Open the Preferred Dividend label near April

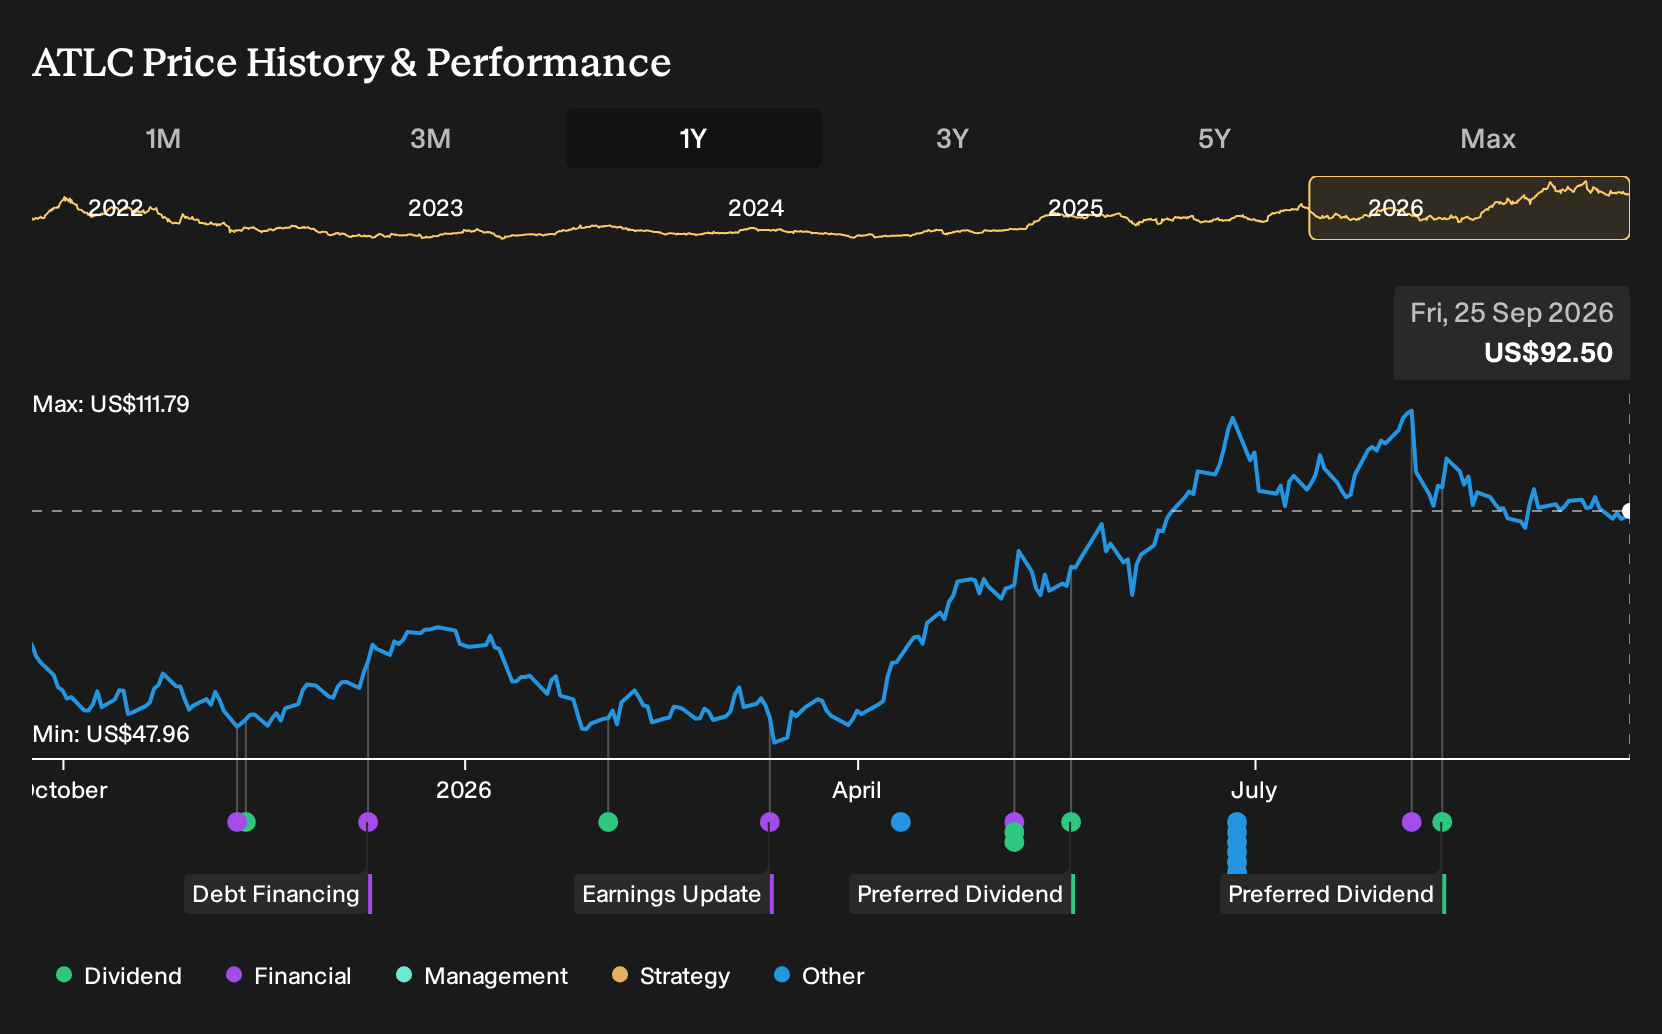pos(962,894)
